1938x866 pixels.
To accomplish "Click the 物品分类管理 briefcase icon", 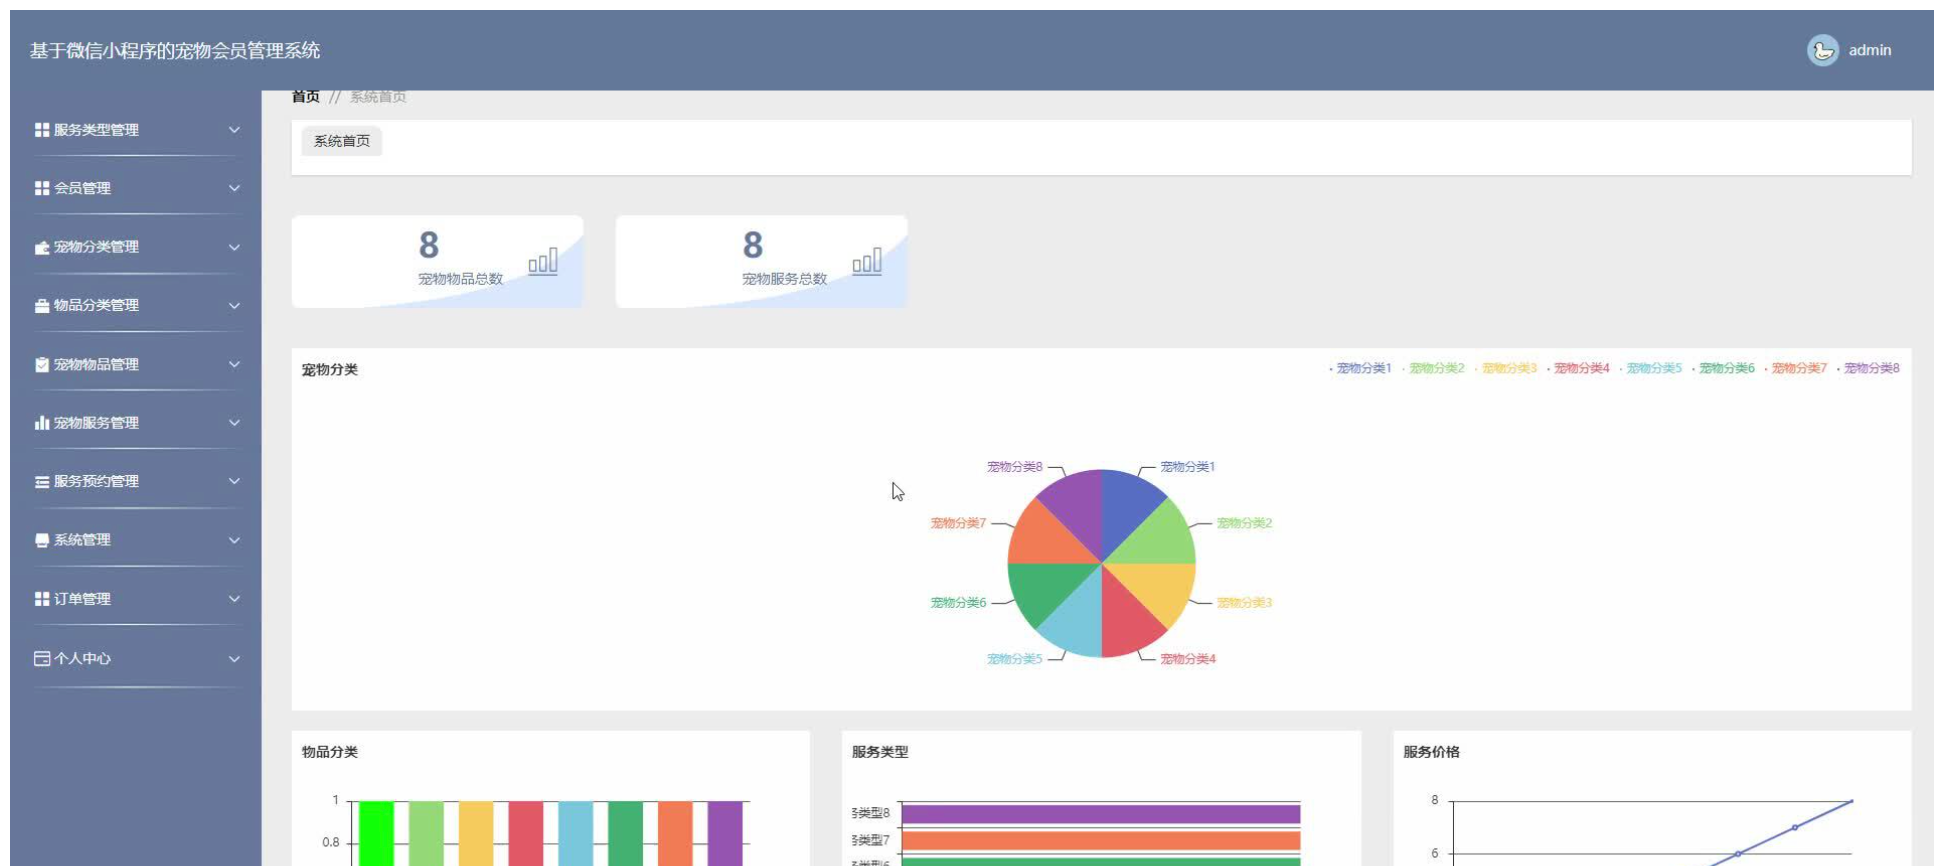I will (42, 306).
